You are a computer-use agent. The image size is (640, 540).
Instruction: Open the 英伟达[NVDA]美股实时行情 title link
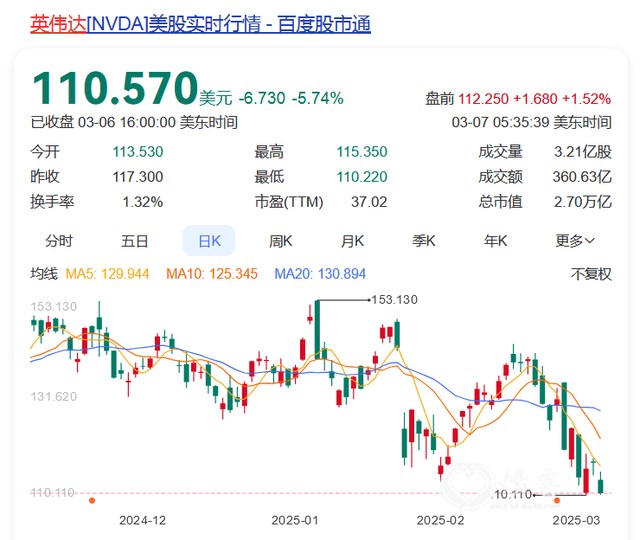[x=200, y=24]
